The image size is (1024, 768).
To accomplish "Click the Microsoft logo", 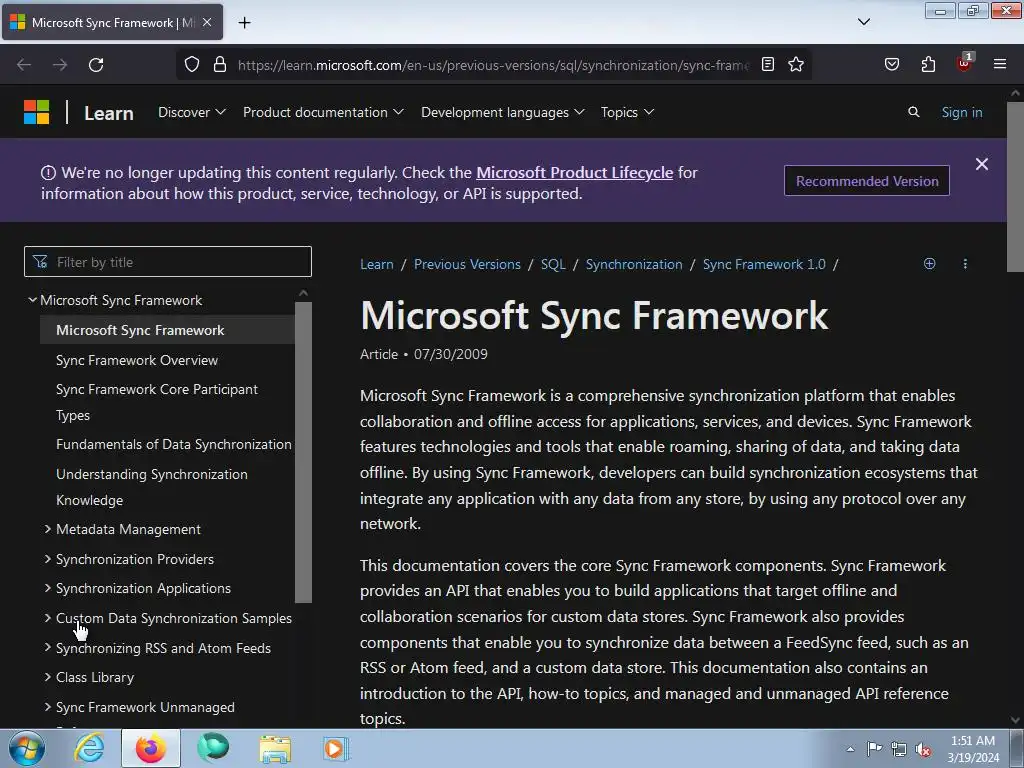I will (x=37, y=112).
